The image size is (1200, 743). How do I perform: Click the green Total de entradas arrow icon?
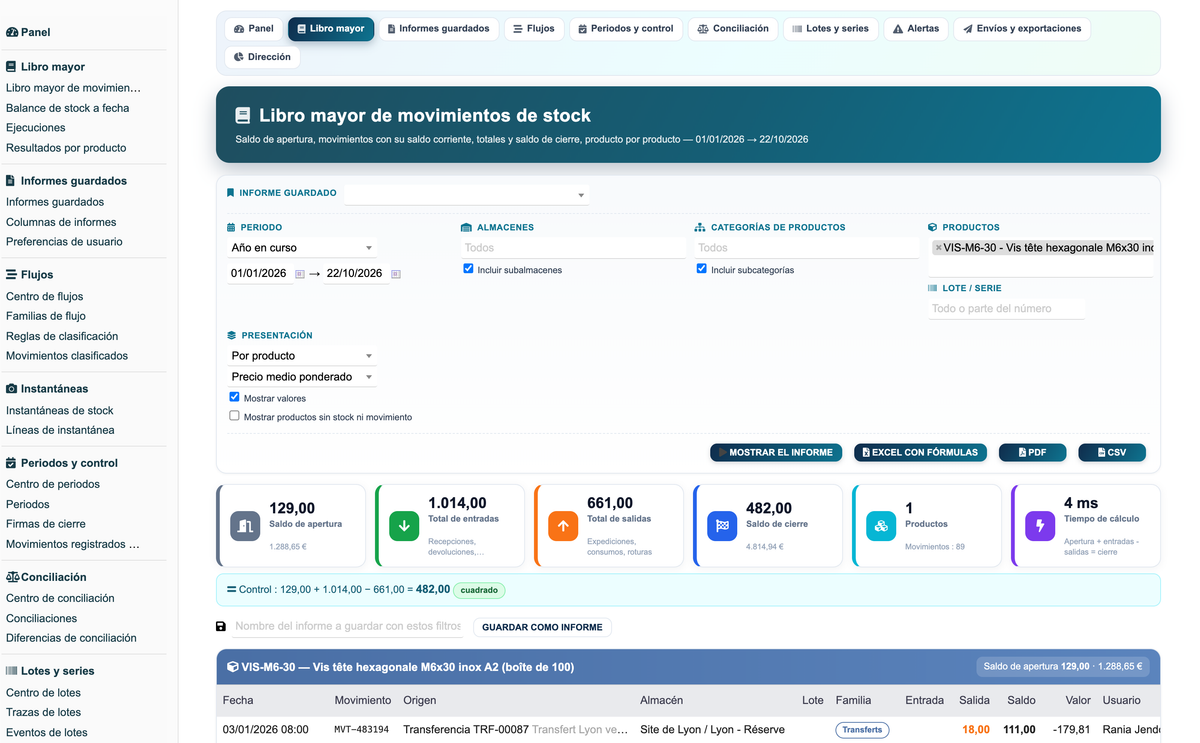[x=404, y=525]
